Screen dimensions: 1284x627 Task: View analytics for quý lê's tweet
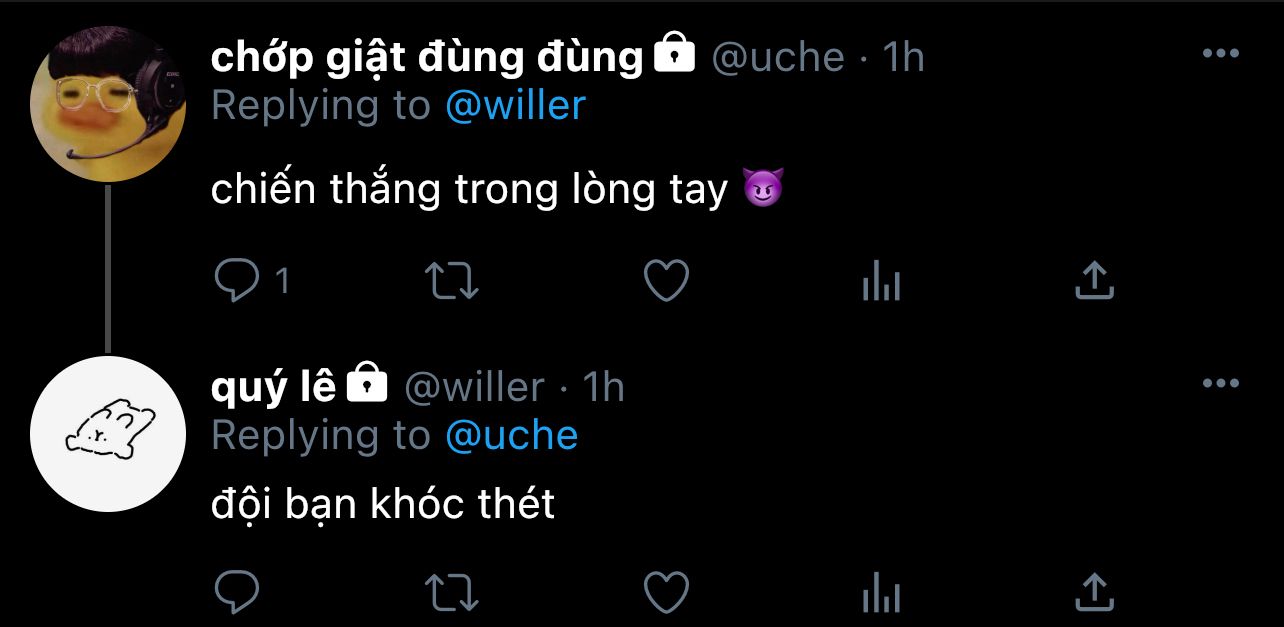coord(881,592)
